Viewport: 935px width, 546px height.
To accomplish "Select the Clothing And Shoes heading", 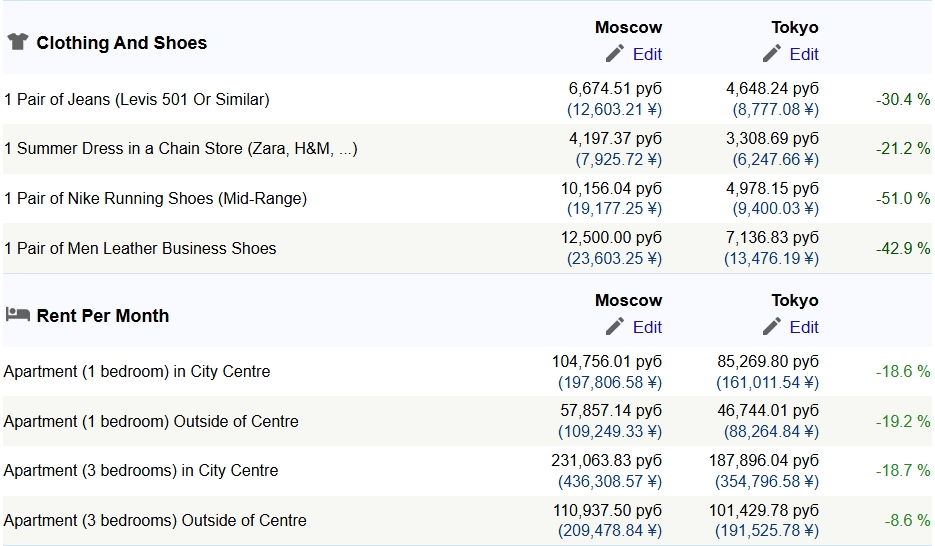I will coord(122,43).
